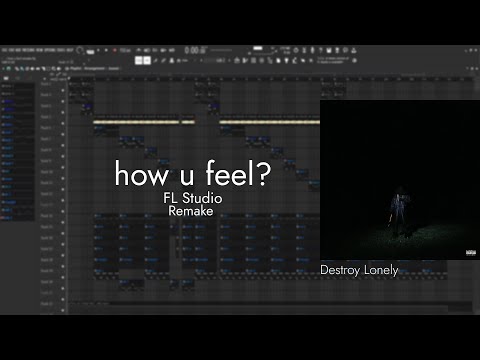
Task: Open the pattern selector dropdown
Action: tap(217, 61)
